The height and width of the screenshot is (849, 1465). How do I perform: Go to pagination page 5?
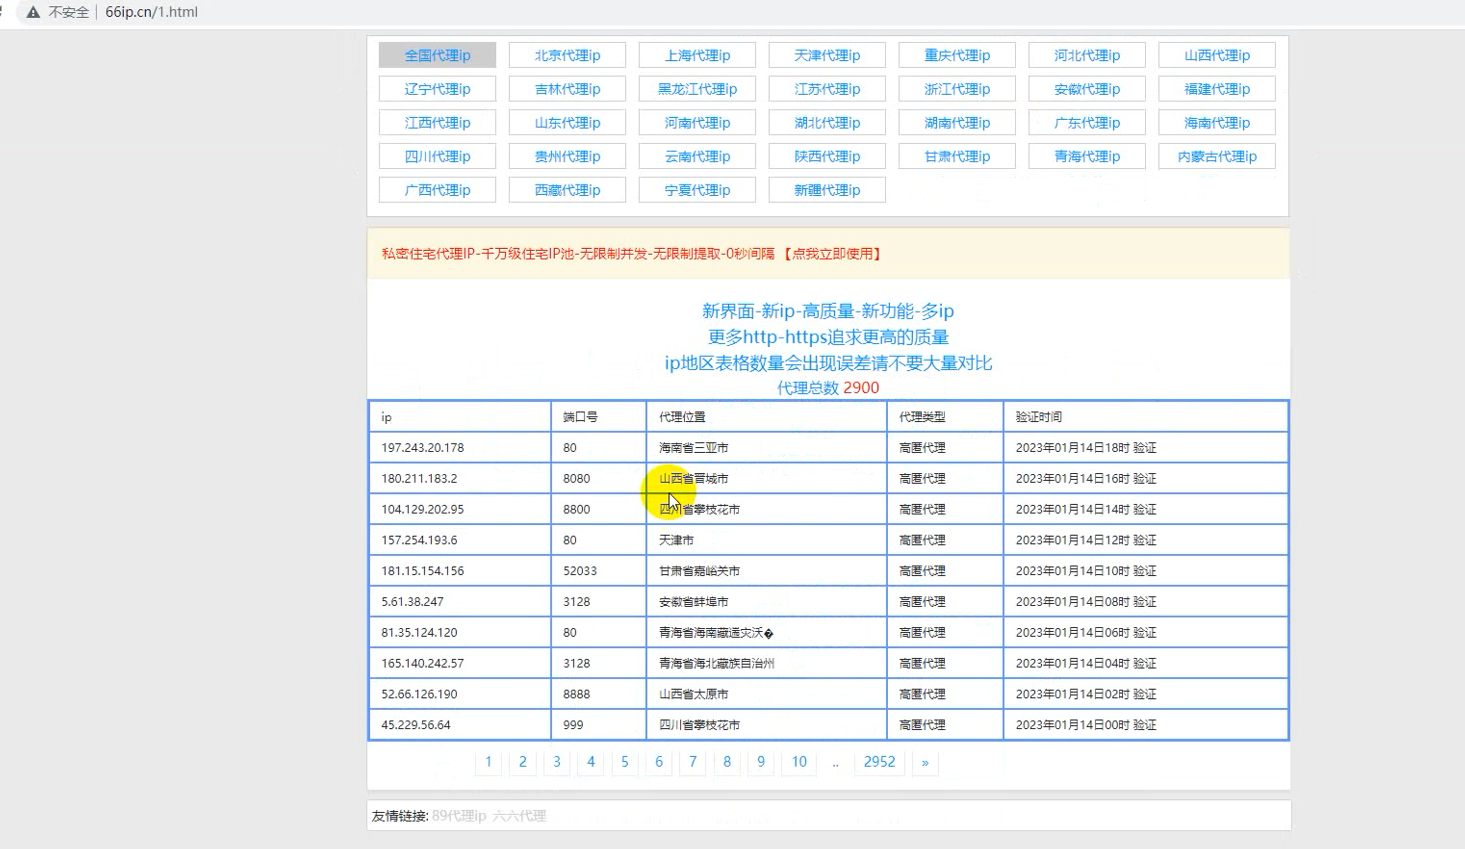click(625, 762)
